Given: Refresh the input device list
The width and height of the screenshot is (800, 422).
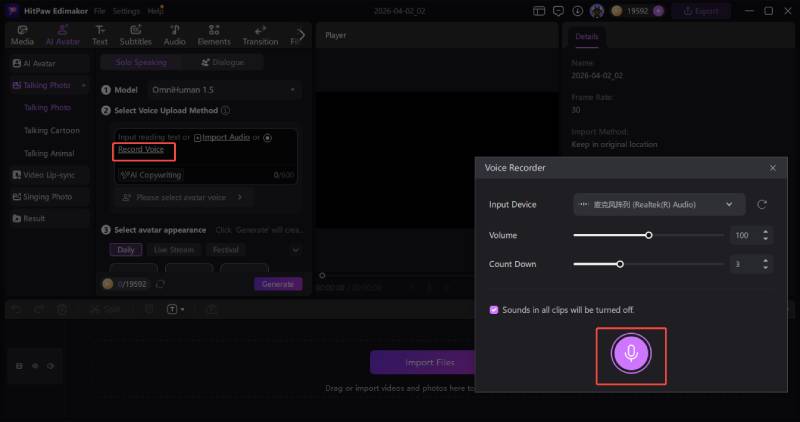Looking at the screenshot, I should [x=762, y=204].
